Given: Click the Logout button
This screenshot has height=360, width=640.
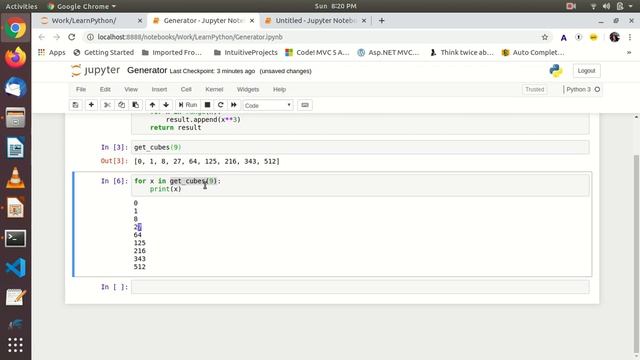Looking at the screenshot, I should pyautogui.click(x=587, y=71).
